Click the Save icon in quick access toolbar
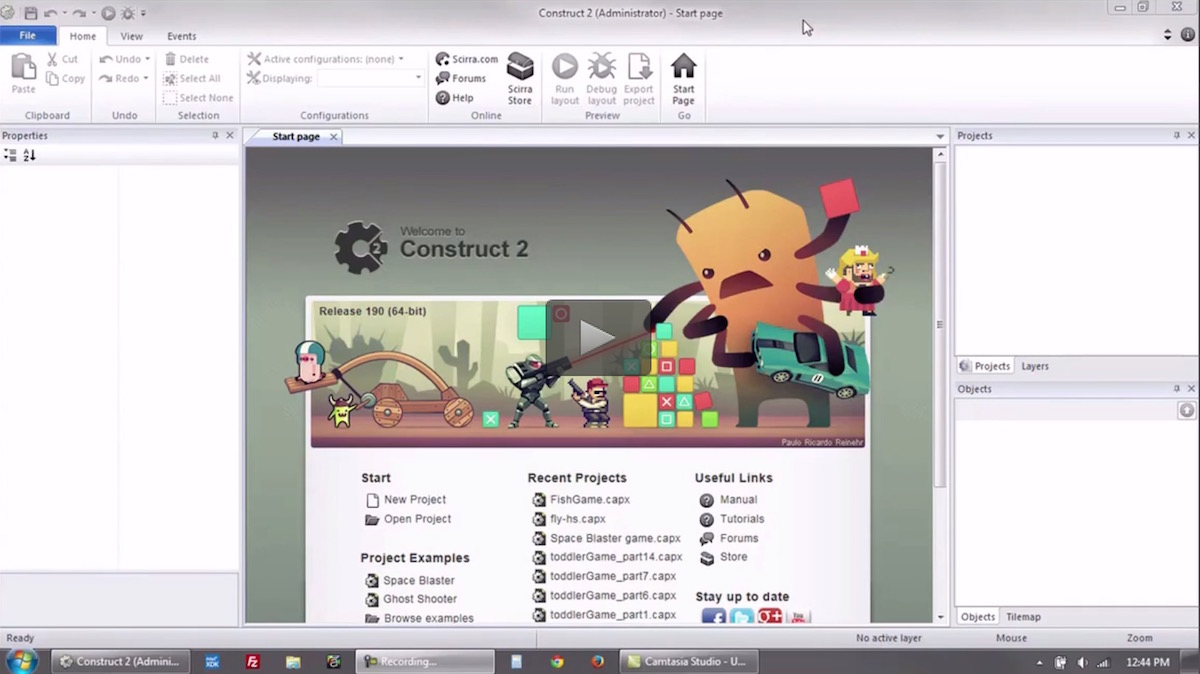This screenshot has height=674, width=1200. click(x=30, y=13)
